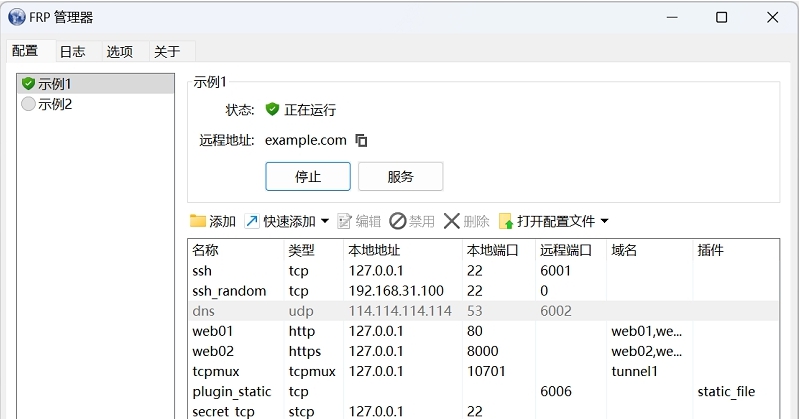Image resolution: width=802 pixels, height=419 pixels.
Task: Sort by the 本地地址 column header
Action: click(403, 250)
